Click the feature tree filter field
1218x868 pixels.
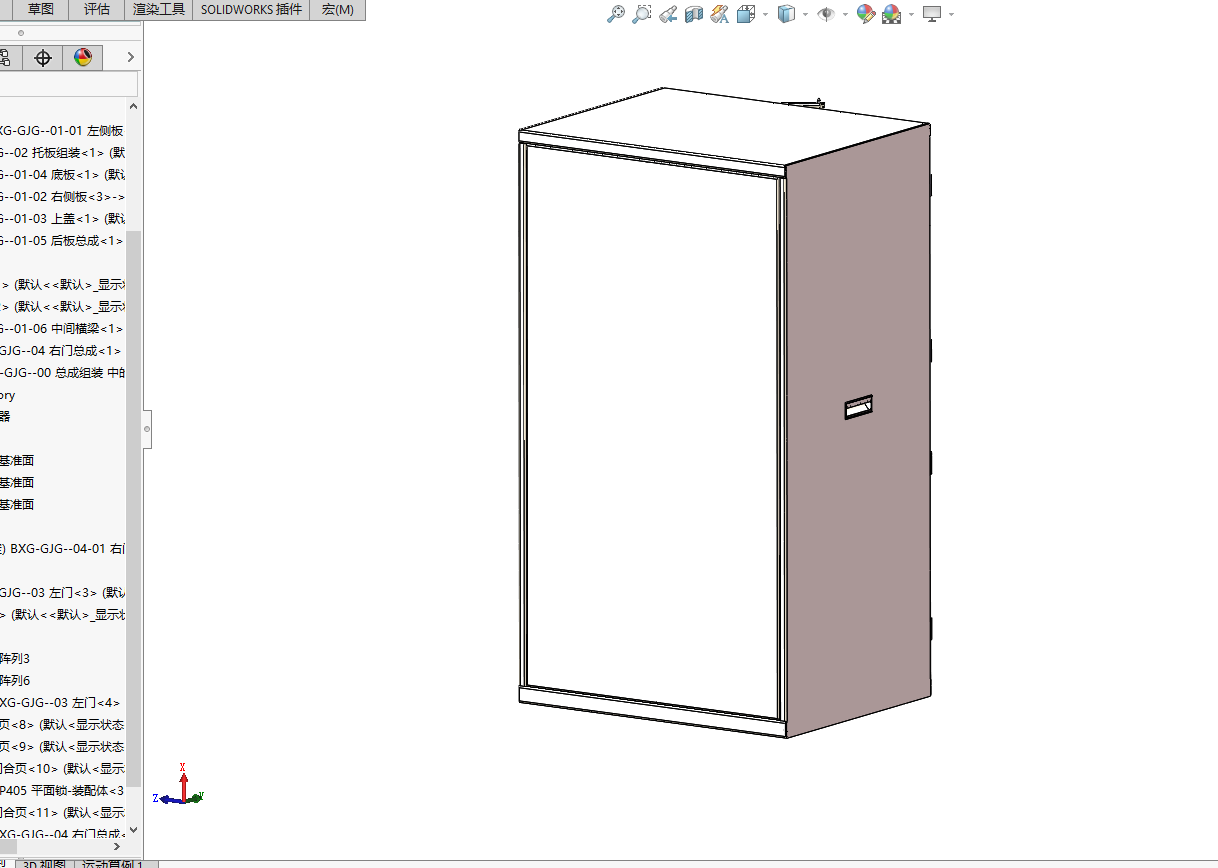(69, 84)
